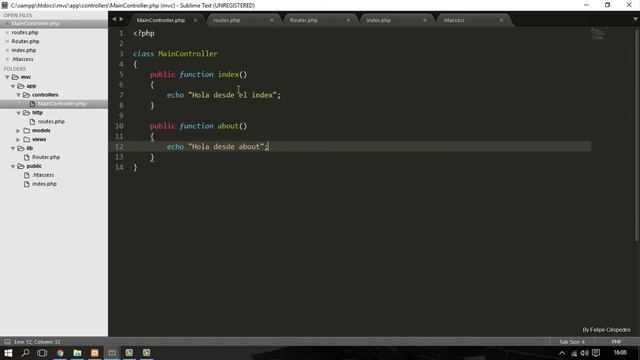Screen dimensions: 640x360
Task: Go to previous tab using left arrow
Action: click(x=114, y=19)
